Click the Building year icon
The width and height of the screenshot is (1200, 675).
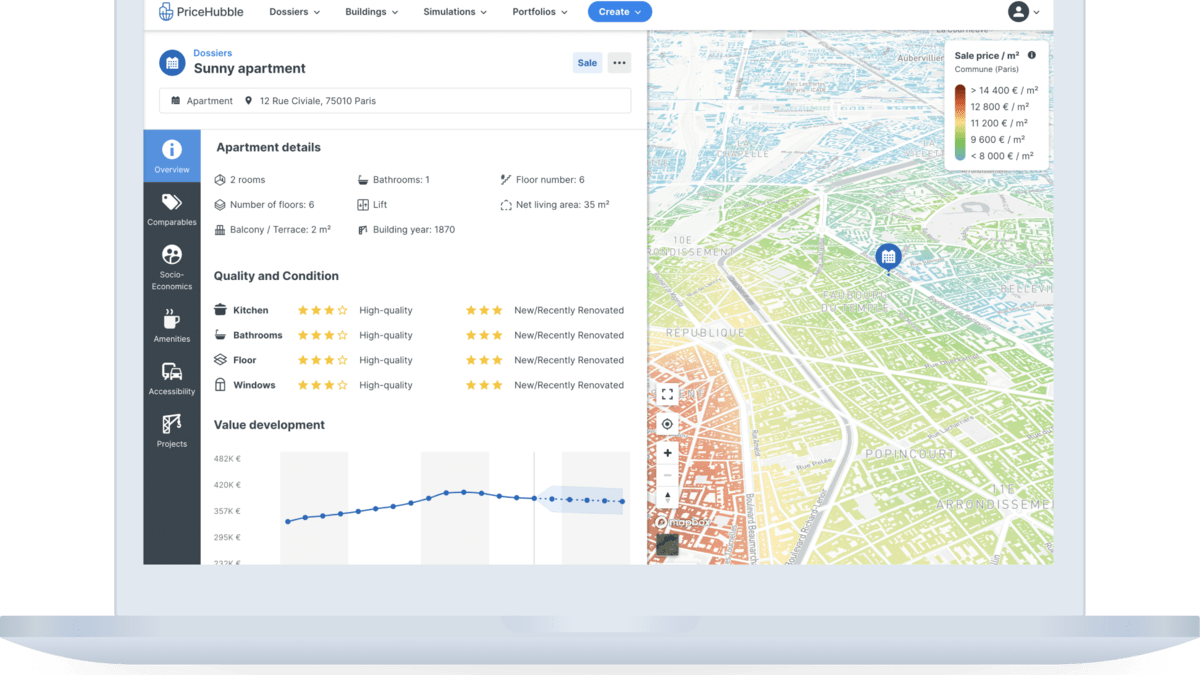point(363,230)
